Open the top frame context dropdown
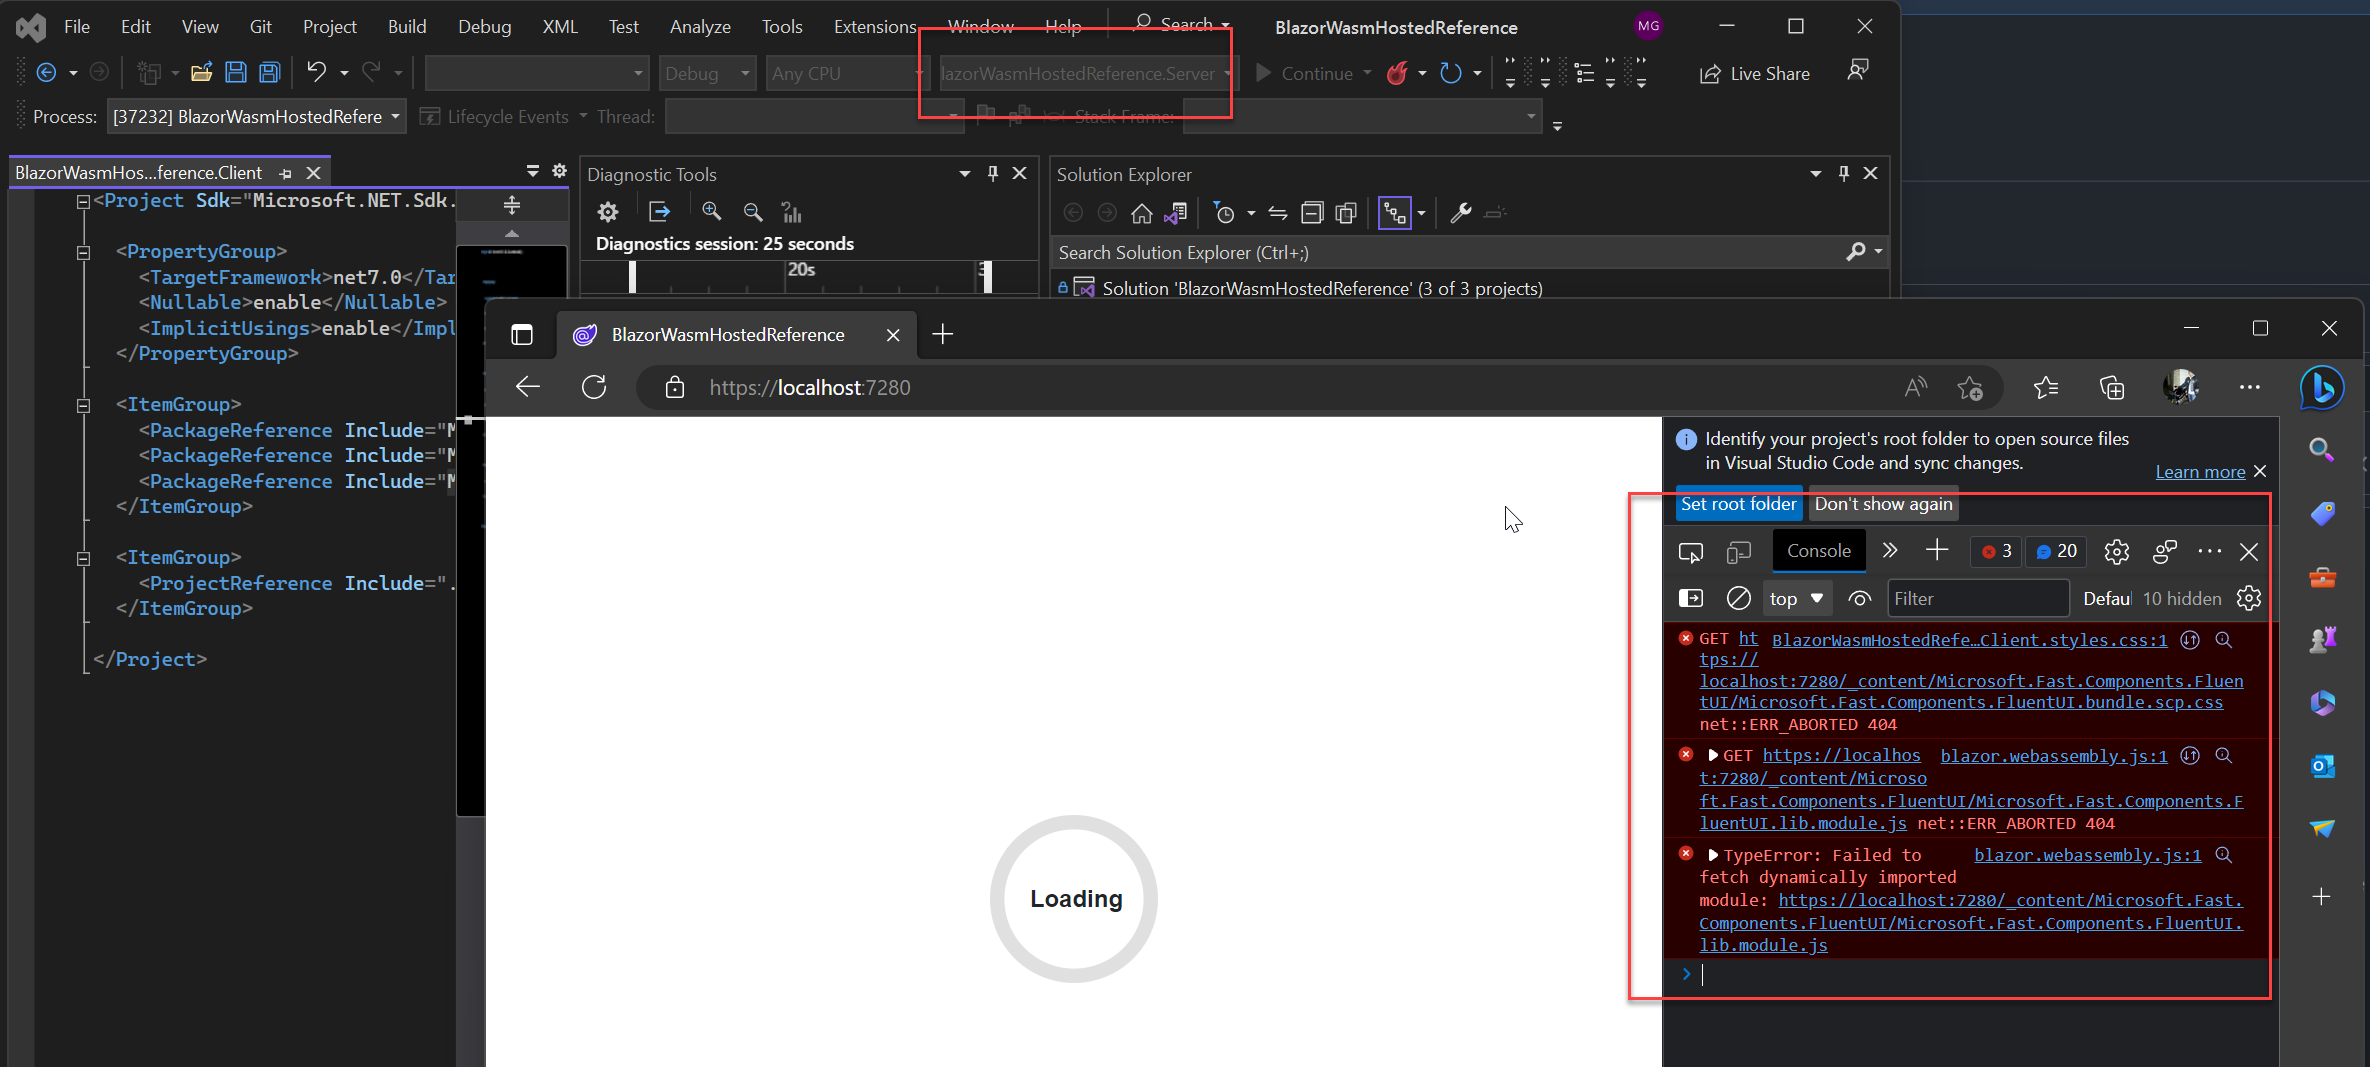Image resolution: width=2370 pixels, height=1067 pixels. (1796, 598)
